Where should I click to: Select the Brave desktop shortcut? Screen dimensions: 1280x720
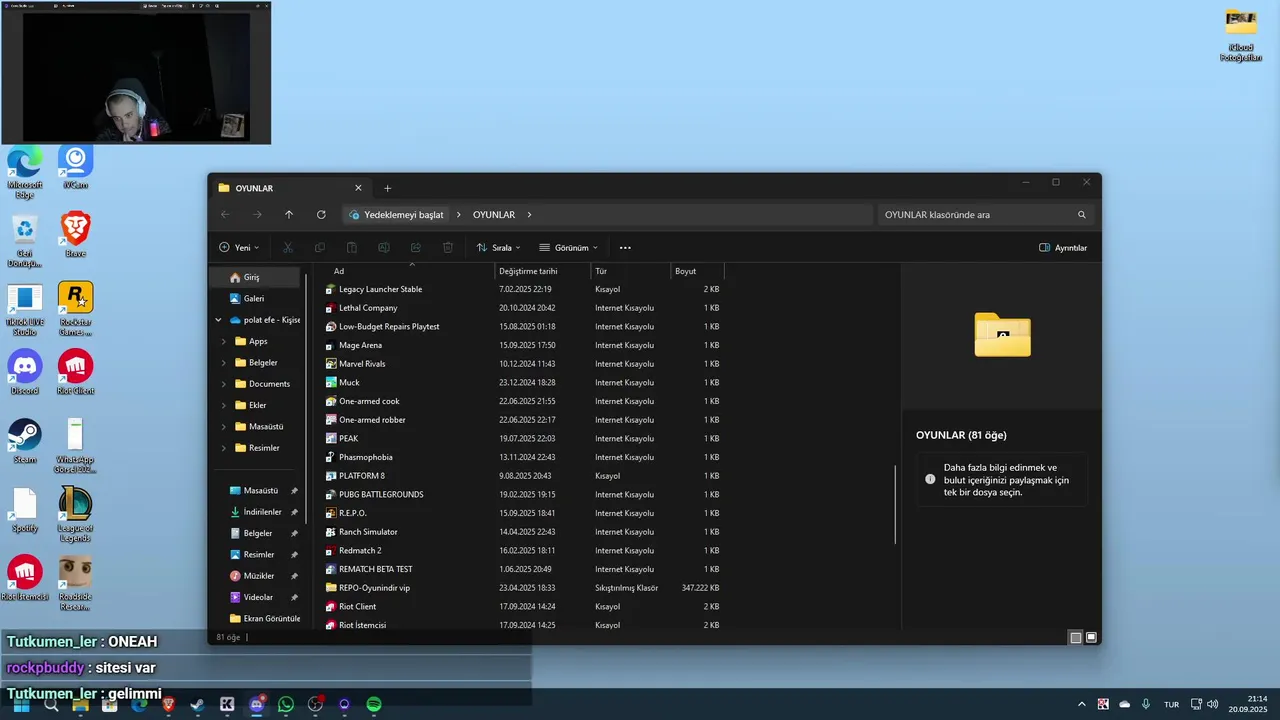75,235
